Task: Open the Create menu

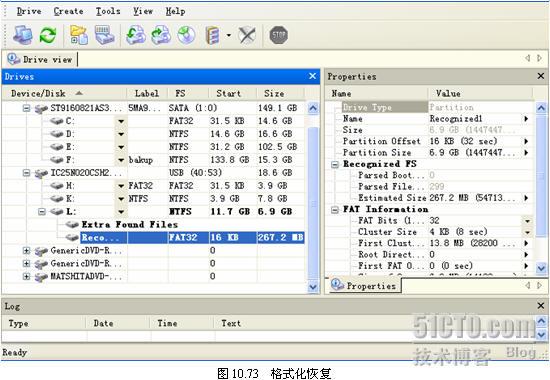Action: point(68,11)
